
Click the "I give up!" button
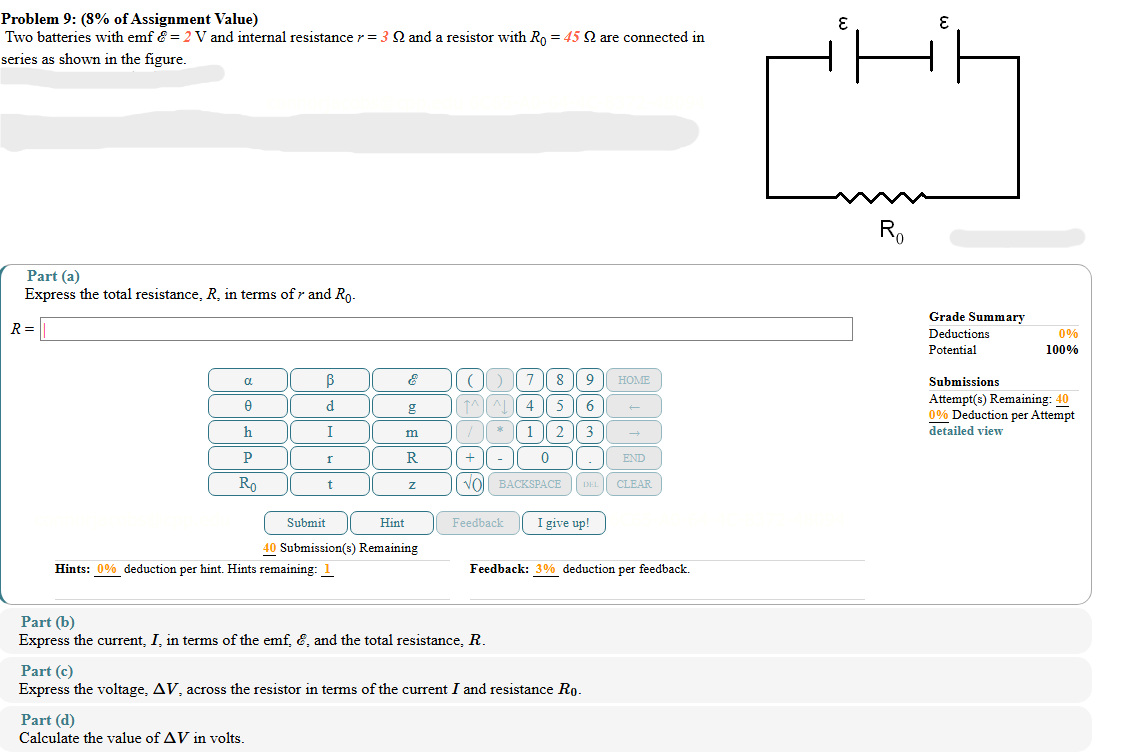(563, 522)
